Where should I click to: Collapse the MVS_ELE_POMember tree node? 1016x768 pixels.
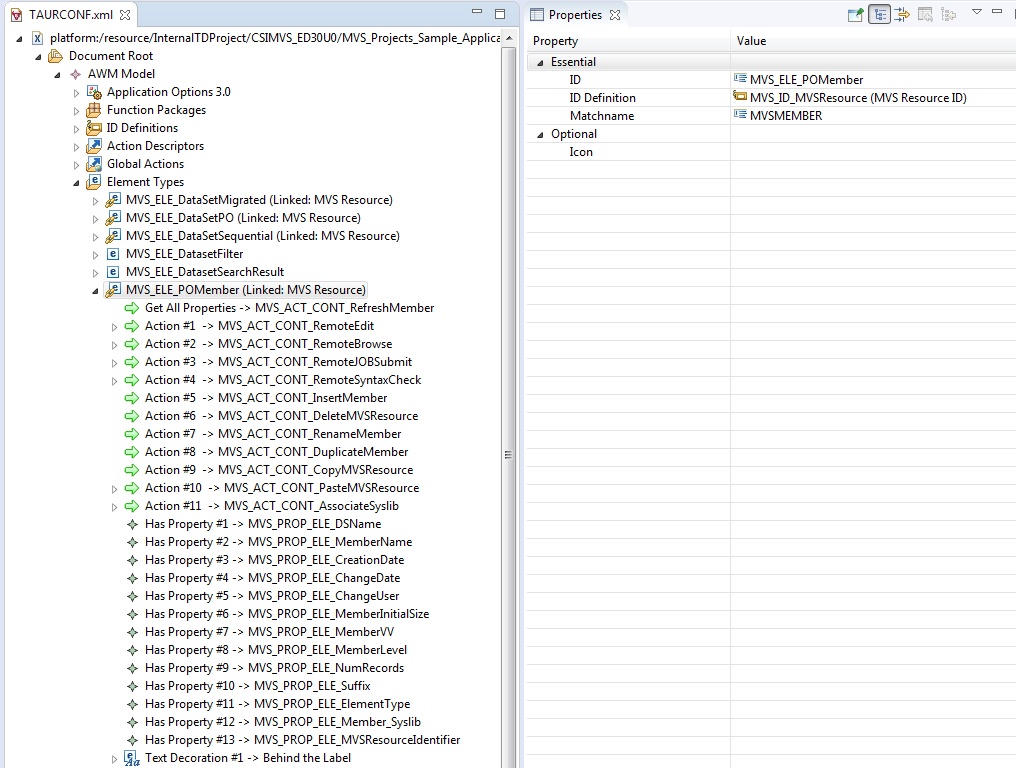[95, 291]
